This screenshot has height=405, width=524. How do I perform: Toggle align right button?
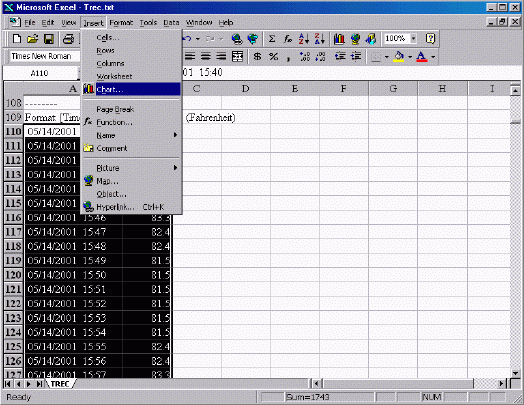(x=221, y=56)
